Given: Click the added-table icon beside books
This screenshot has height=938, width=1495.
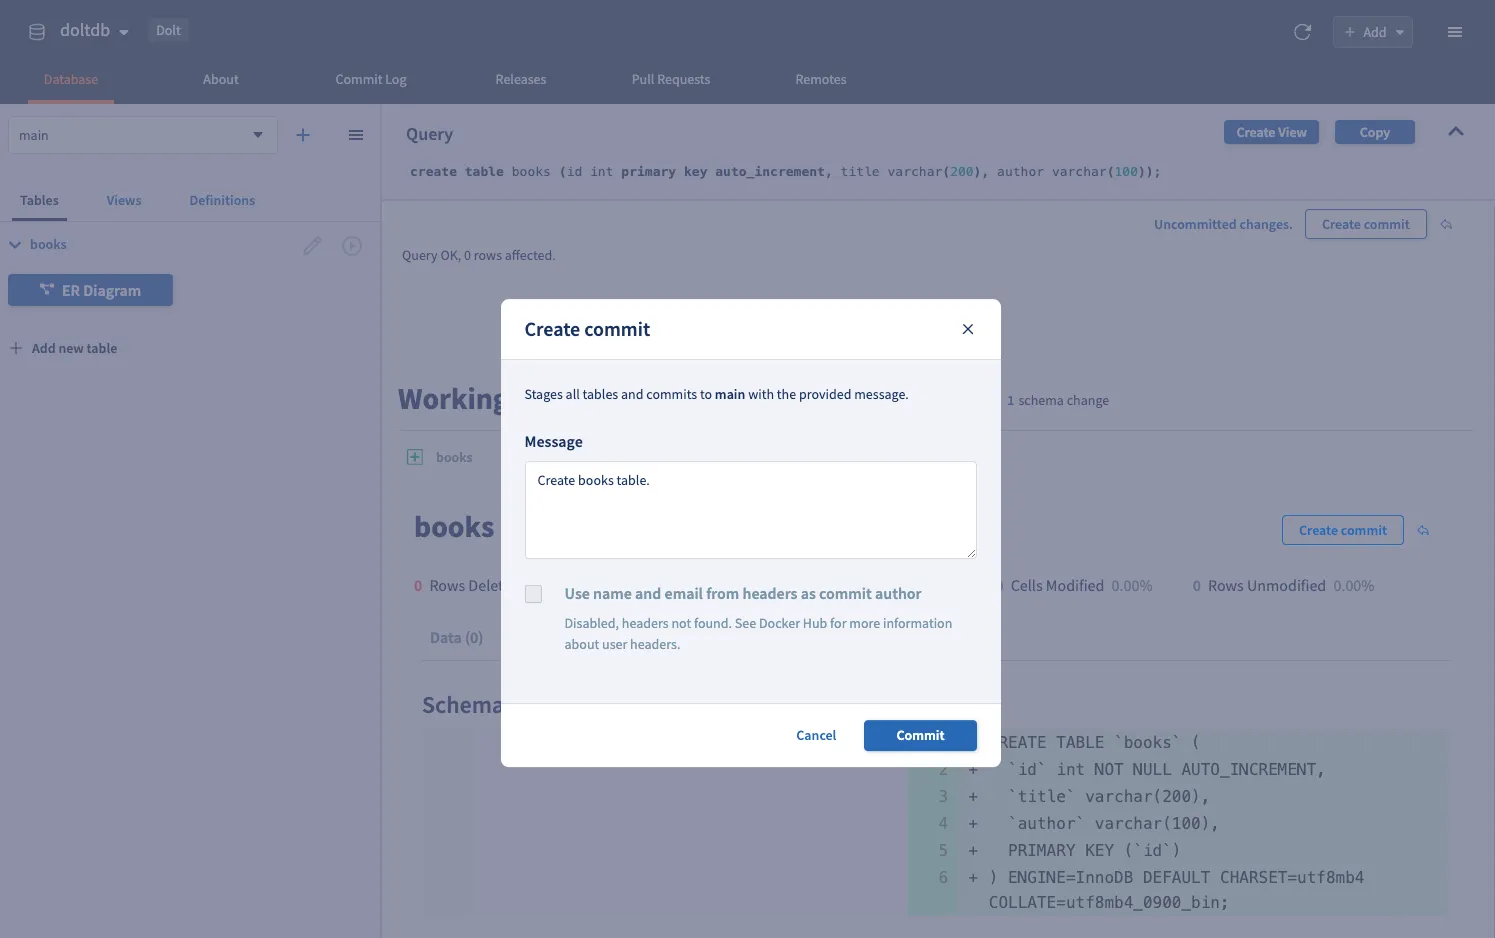Looking at the screenshot, I should pos(414,456).
